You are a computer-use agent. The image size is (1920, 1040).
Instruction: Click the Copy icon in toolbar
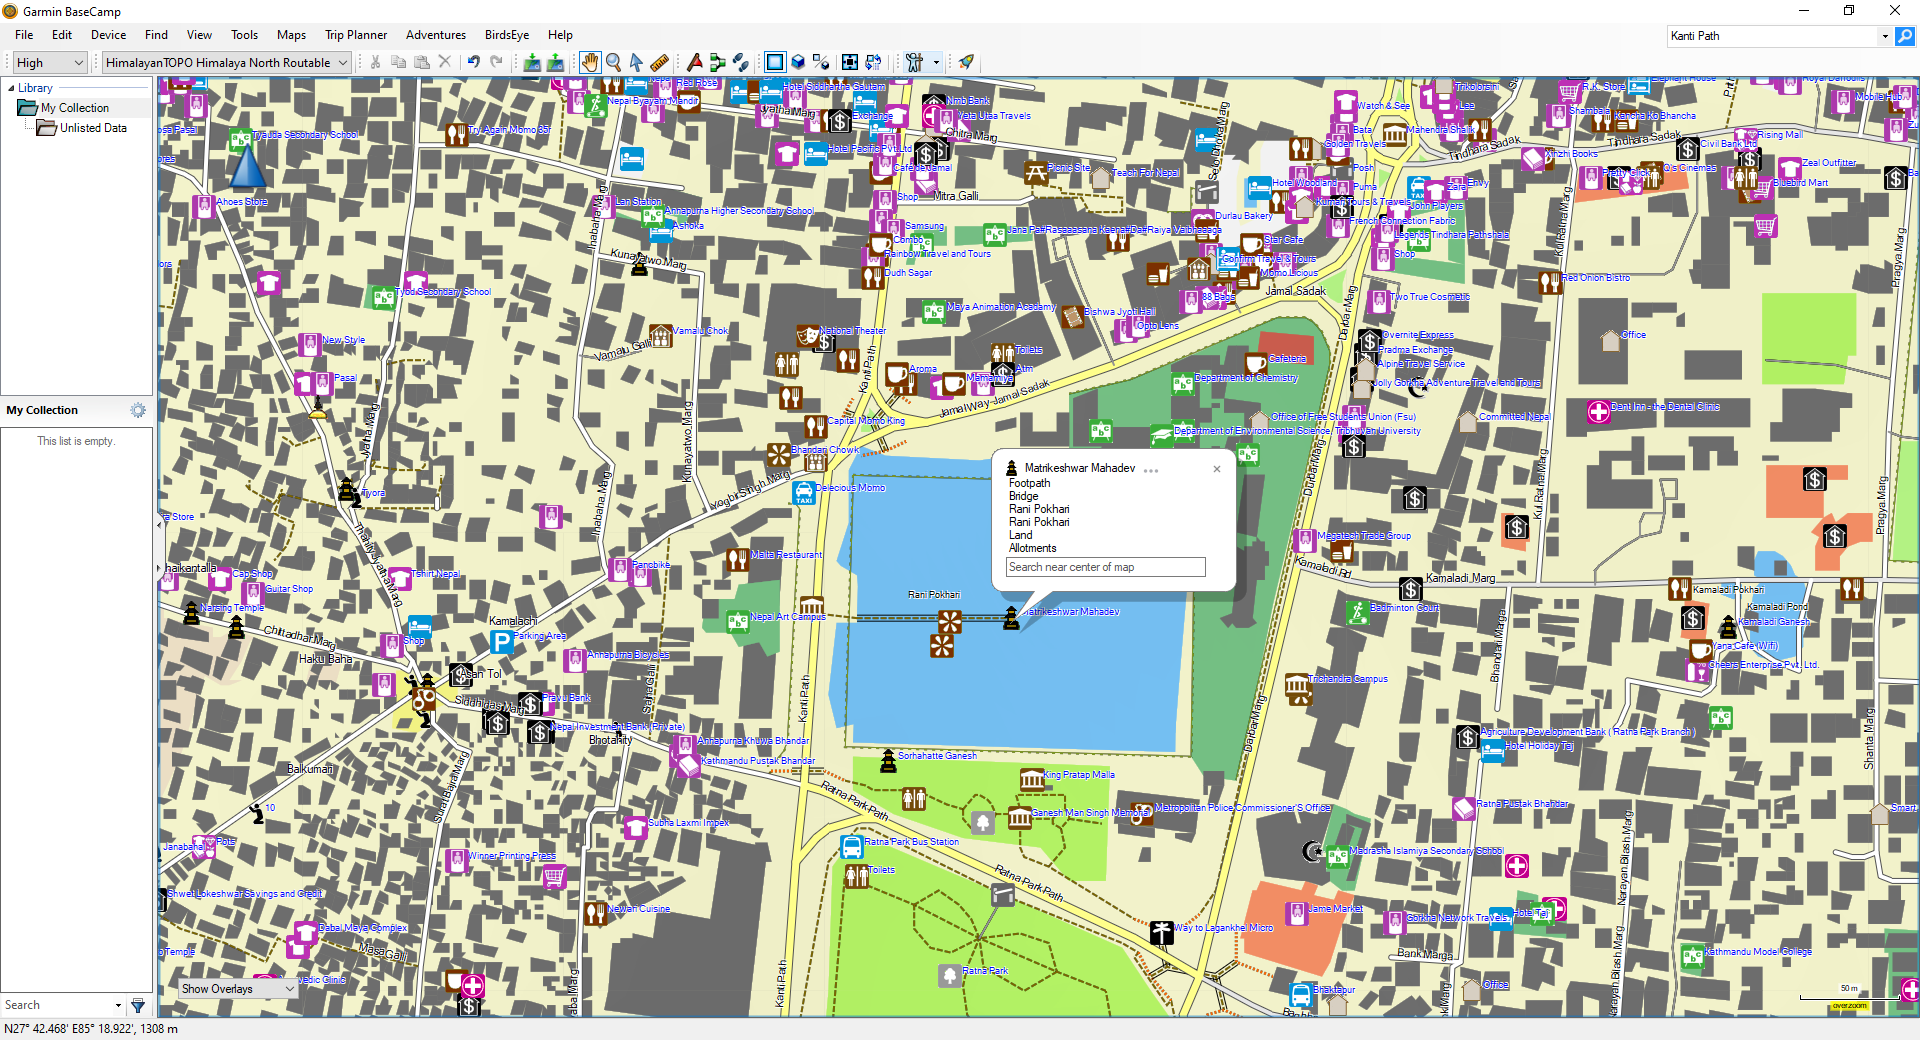pos(398,62)
